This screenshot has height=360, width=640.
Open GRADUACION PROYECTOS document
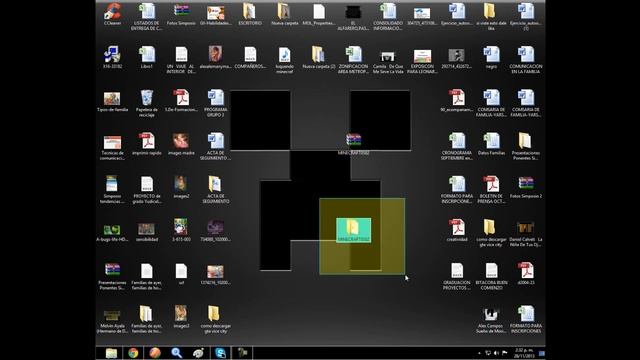pyautogui.click(x=457, y=276)
